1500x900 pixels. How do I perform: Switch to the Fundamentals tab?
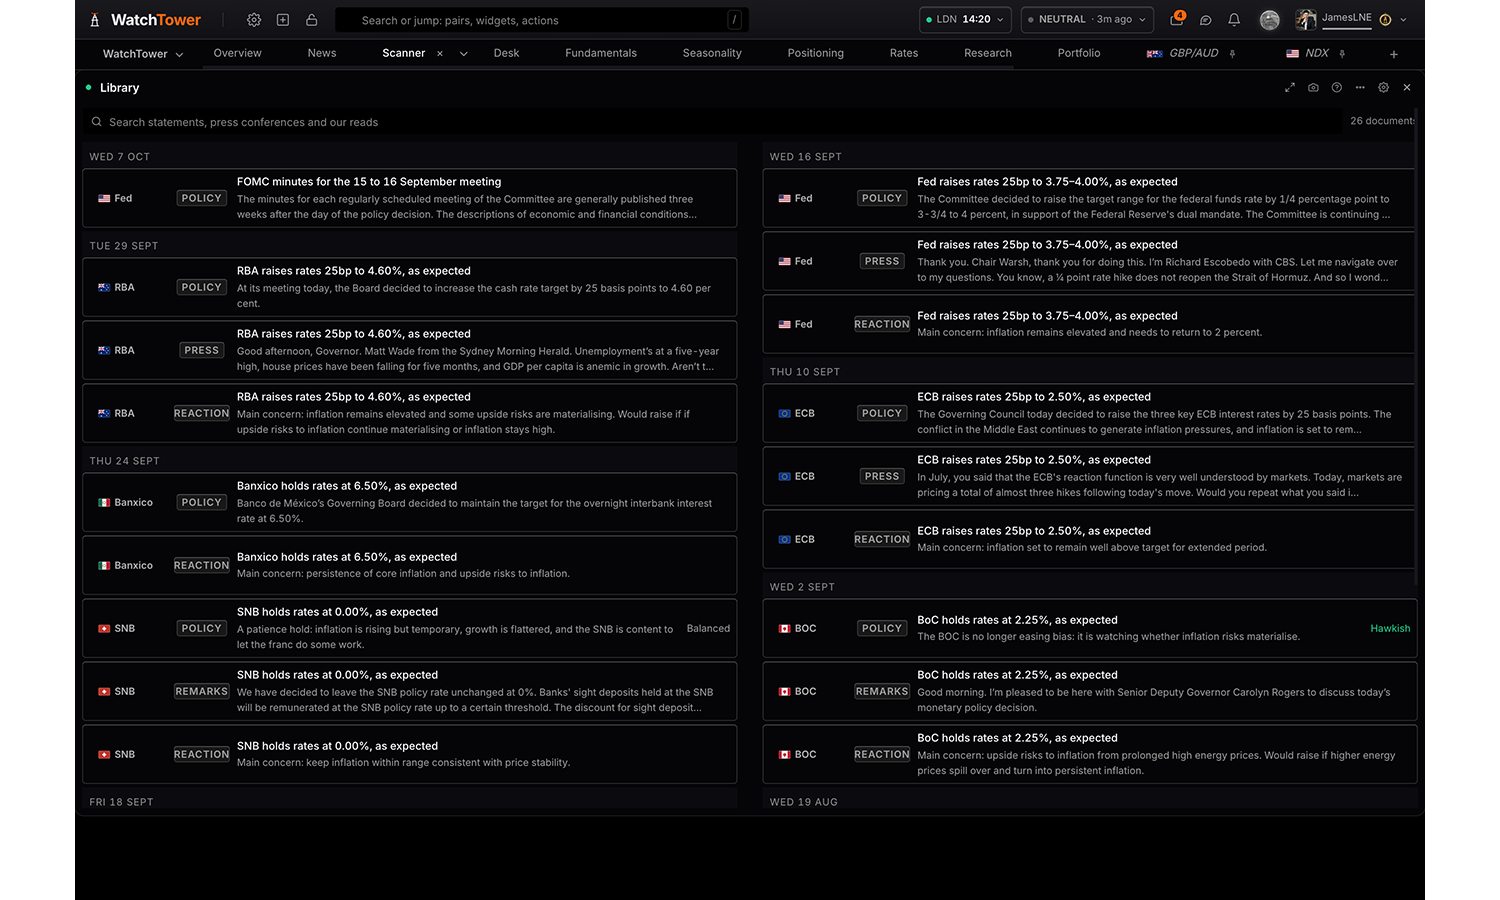601,54
